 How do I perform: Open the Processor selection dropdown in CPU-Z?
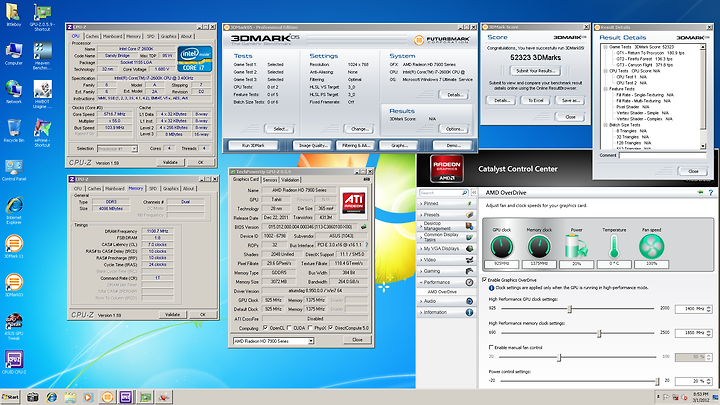point(117,149)
